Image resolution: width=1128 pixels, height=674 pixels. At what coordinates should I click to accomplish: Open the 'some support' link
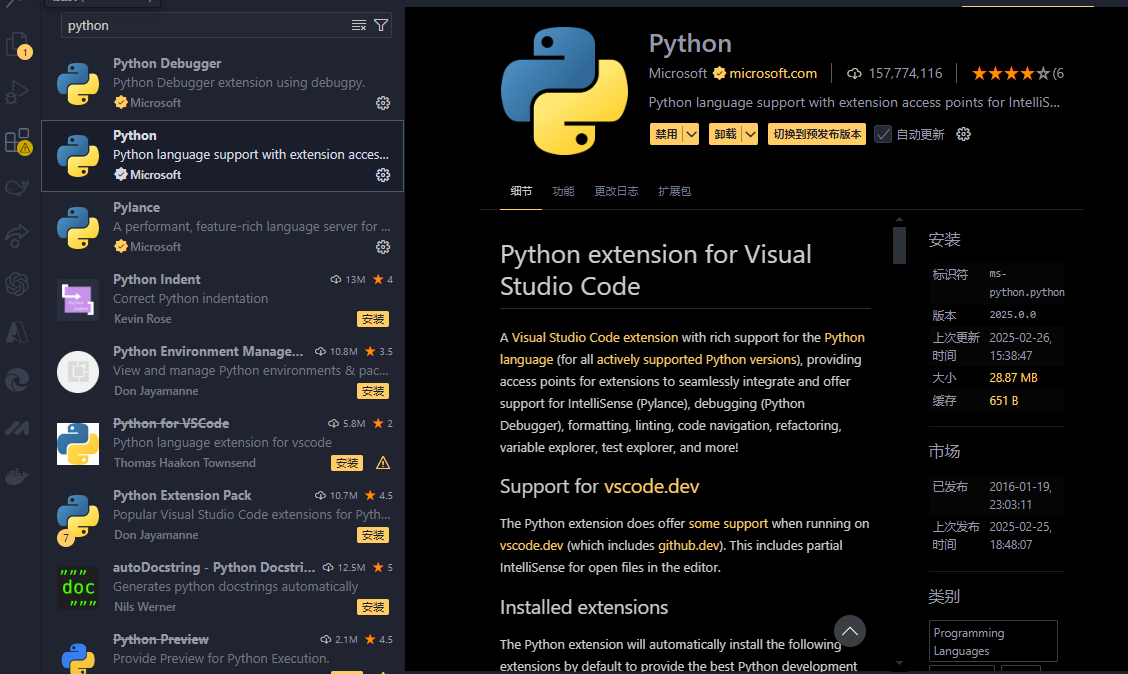coord(728,524)
